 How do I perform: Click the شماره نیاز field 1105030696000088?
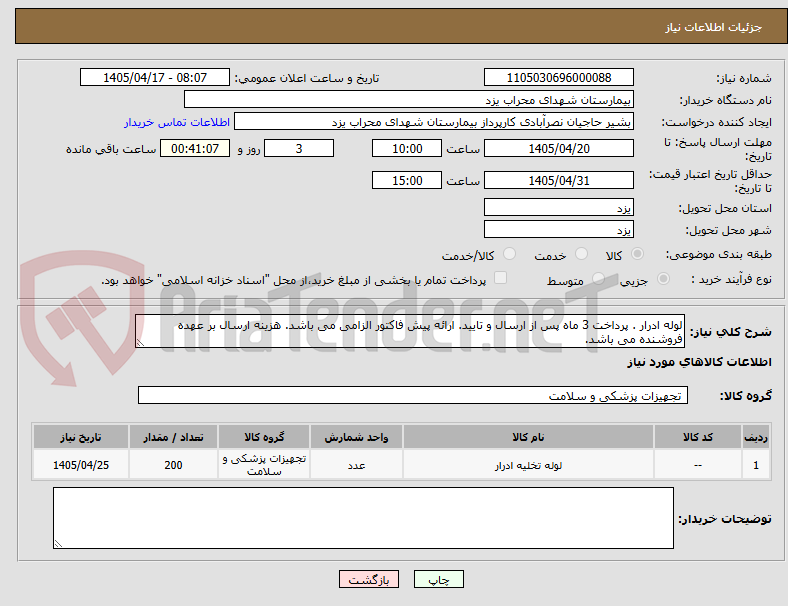(x=559, y=78)
